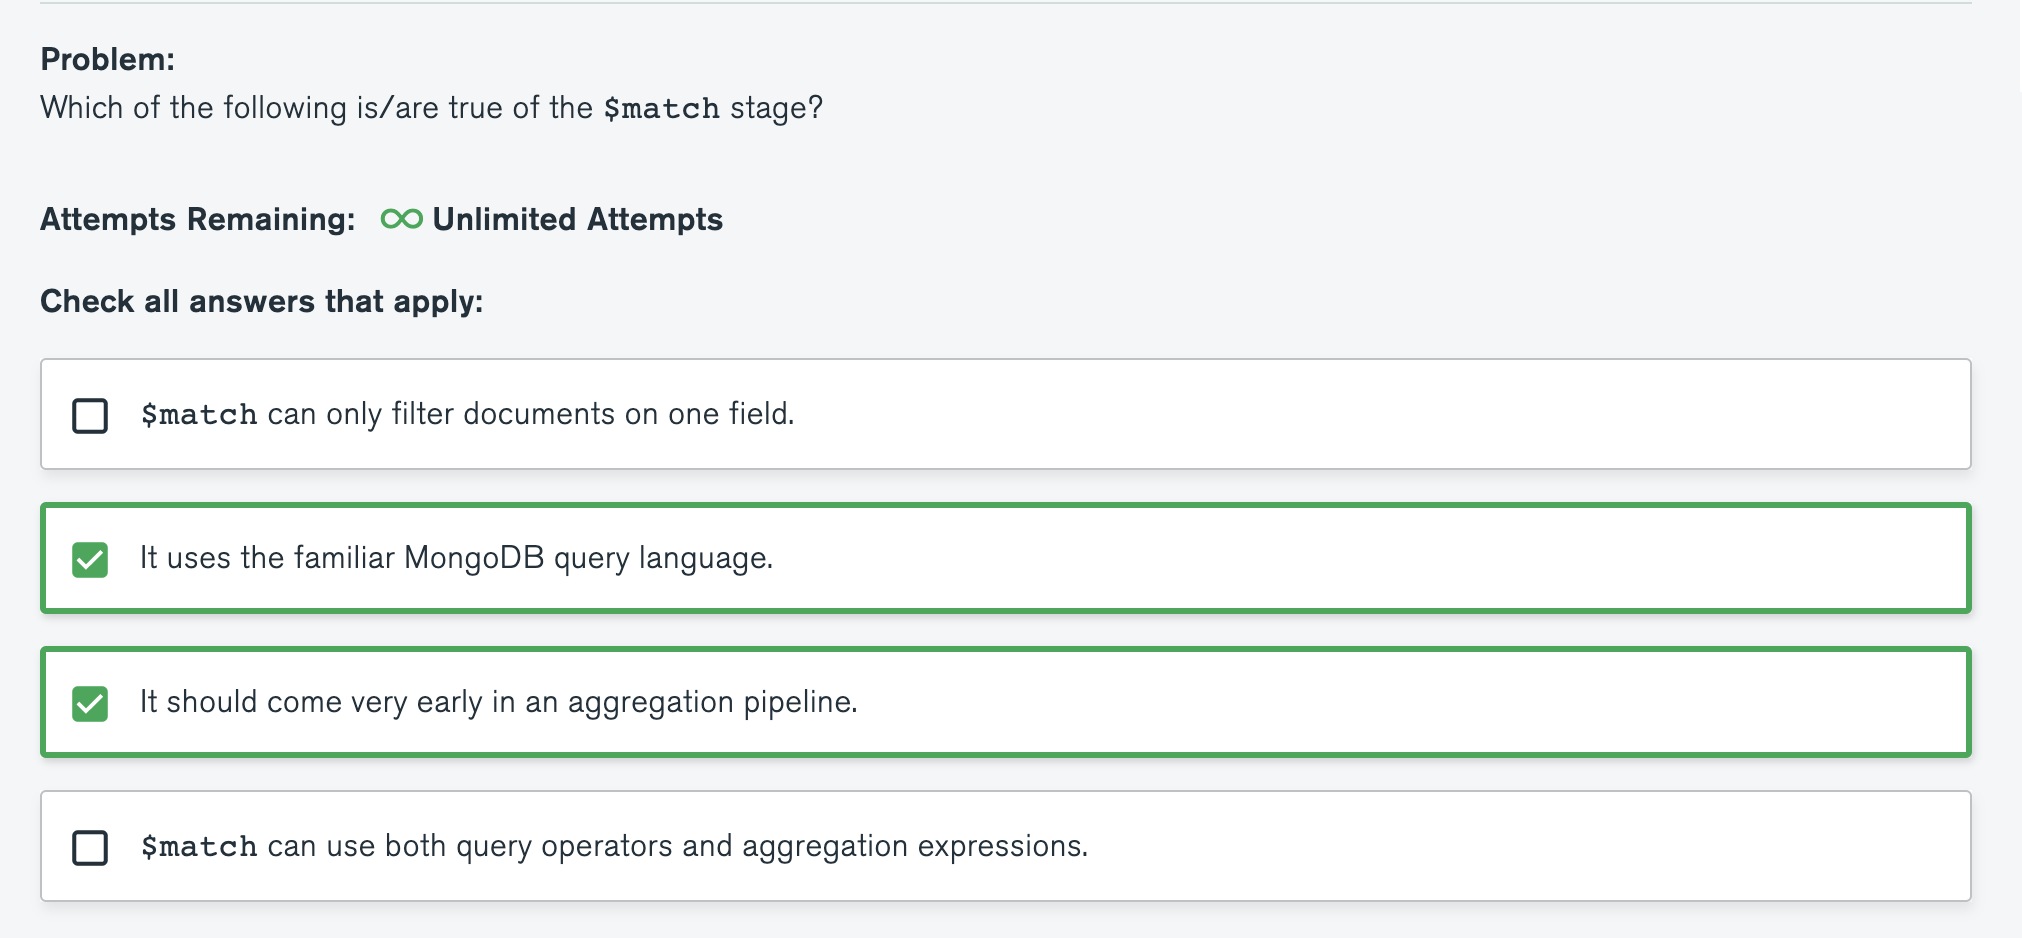Click empty space in the last answer card
The height and width of the screenshot is (938, 2022).
pyautogui.click(x=1500, y=846)
